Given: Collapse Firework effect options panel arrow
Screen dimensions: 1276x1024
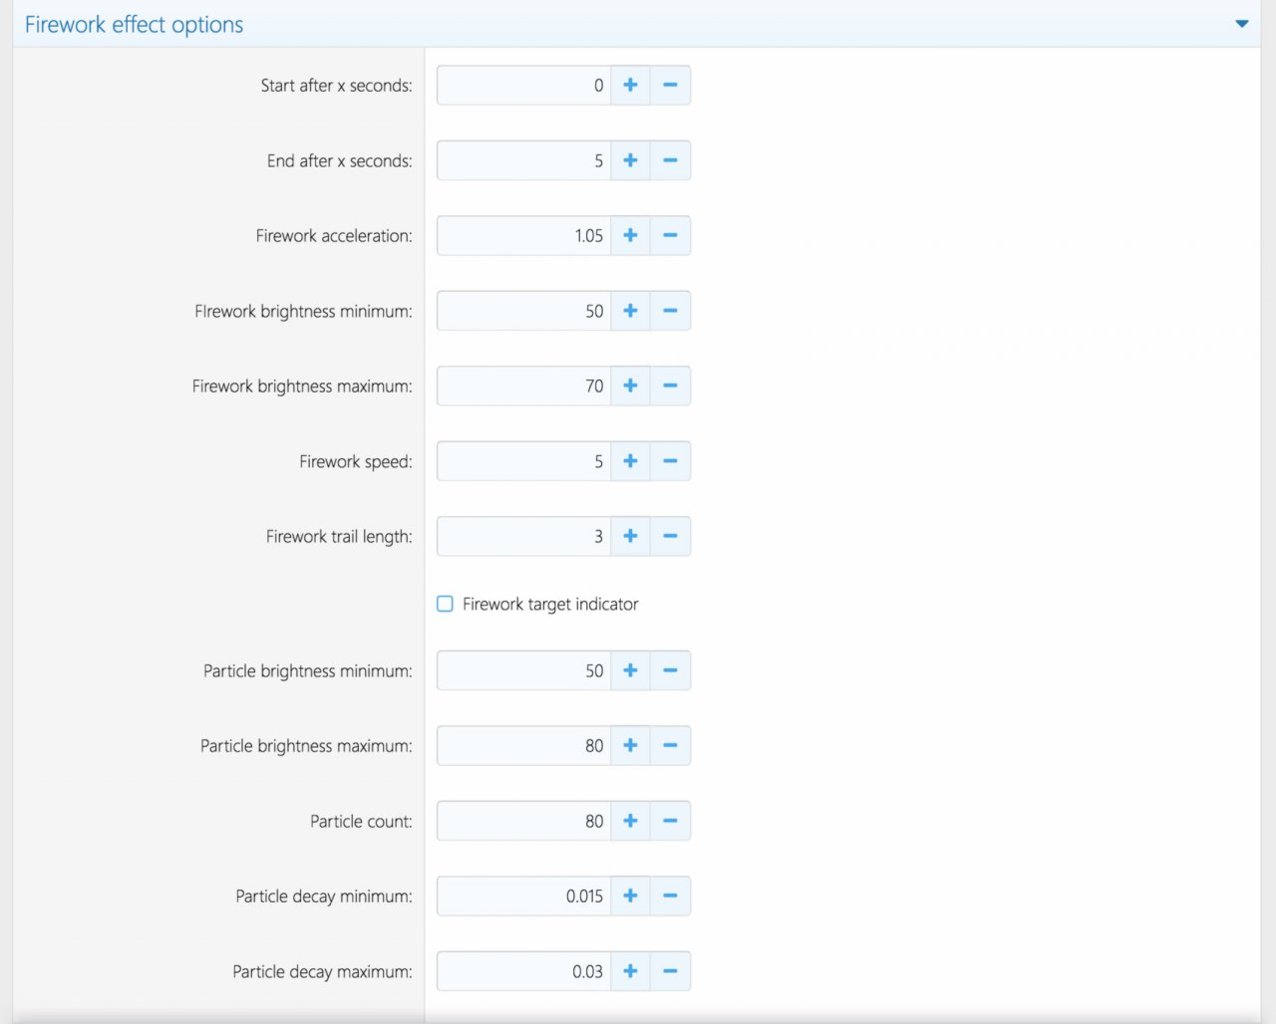Looking at the screenshot, I should 1241,24.
